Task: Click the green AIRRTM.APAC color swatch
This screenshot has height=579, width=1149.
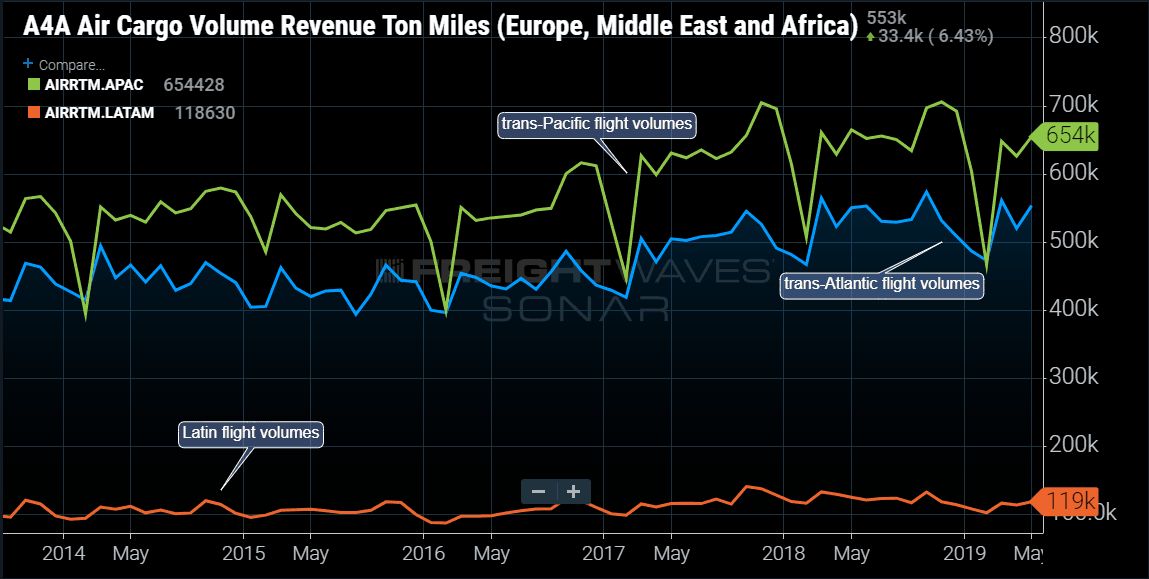Action: [34, 85]
